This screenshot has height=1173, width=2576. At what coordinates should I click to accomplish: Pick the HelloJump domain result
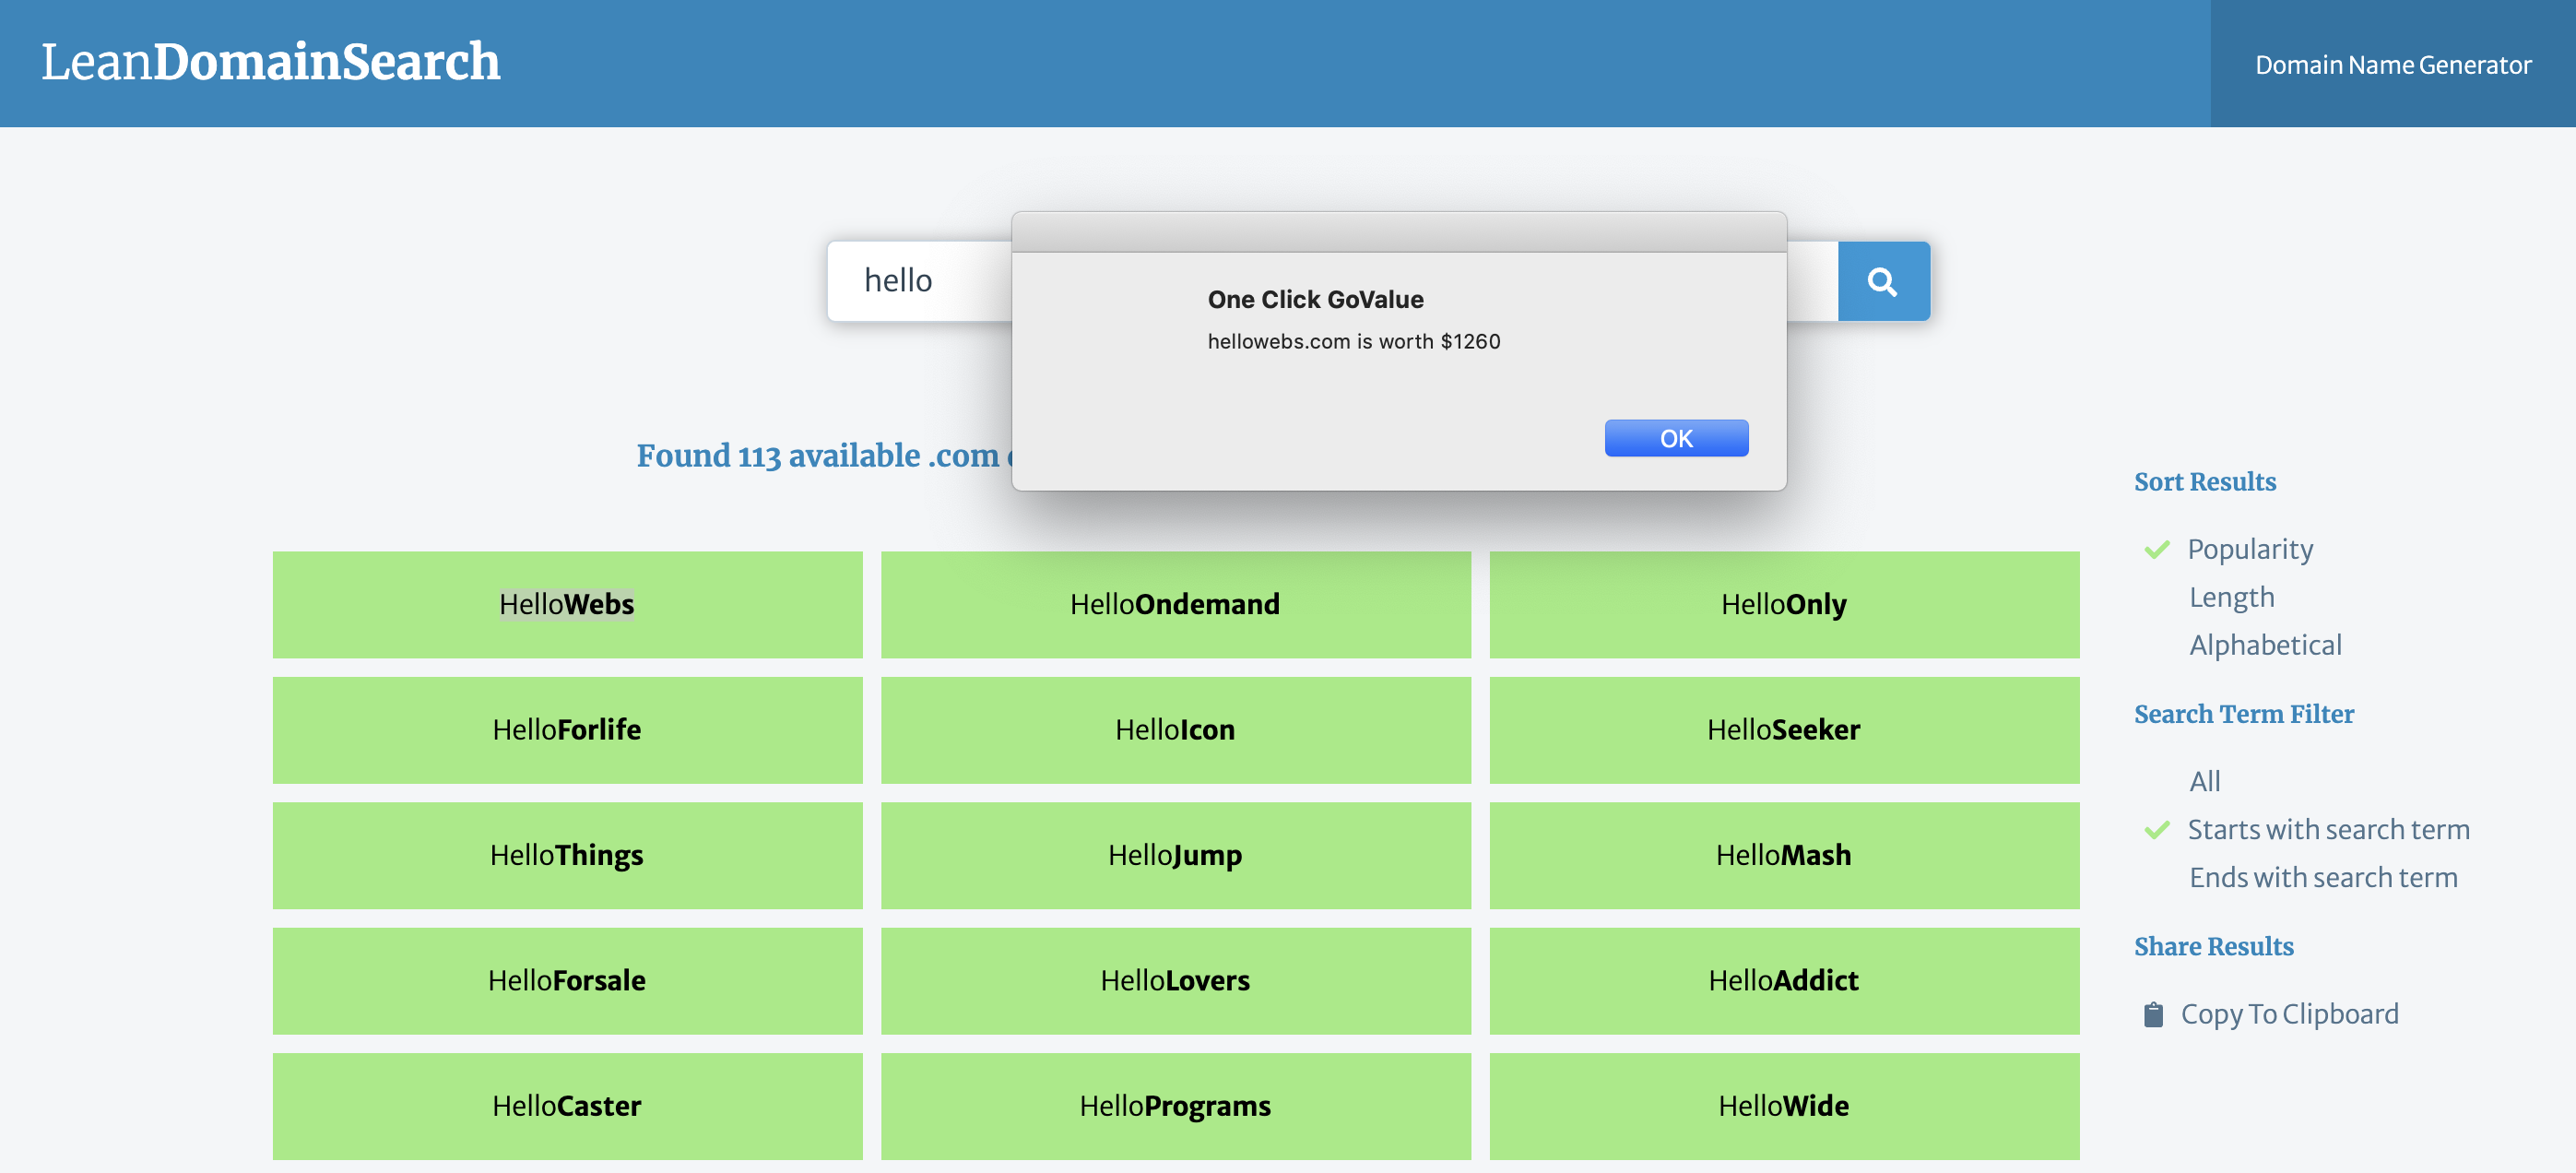[1175, 855]
